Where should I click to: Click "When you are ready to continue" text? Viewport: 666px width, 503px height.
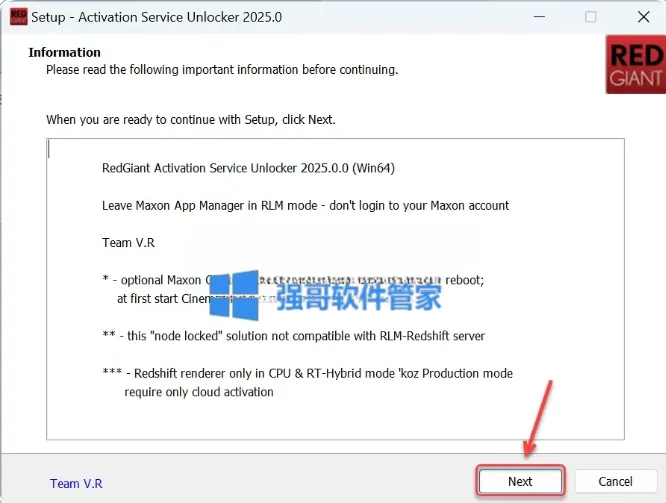(x=191, y=120)
